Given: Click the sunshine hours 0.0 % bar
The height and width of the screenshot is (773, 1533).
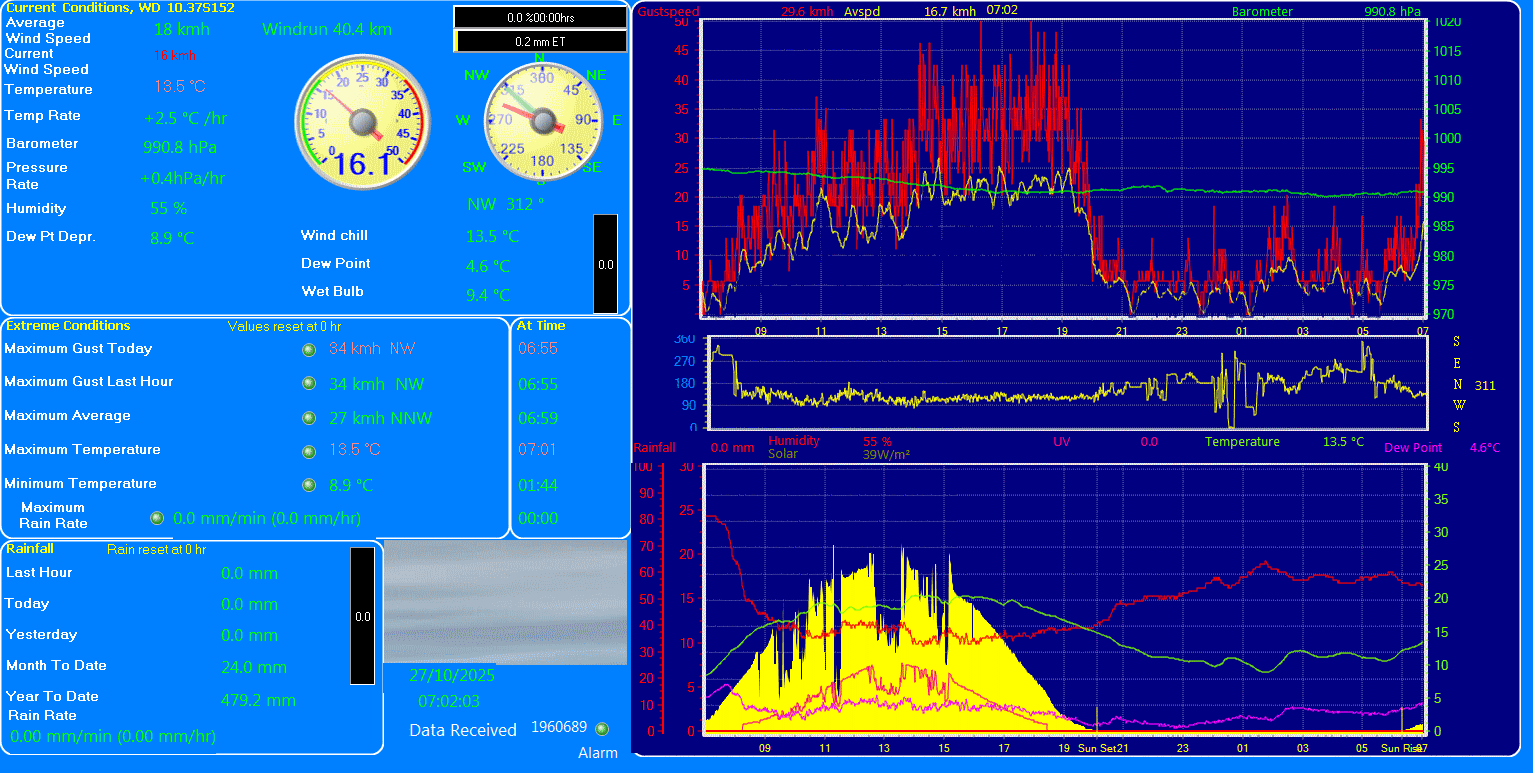Looking at the screenshot, I should (540, 18).
